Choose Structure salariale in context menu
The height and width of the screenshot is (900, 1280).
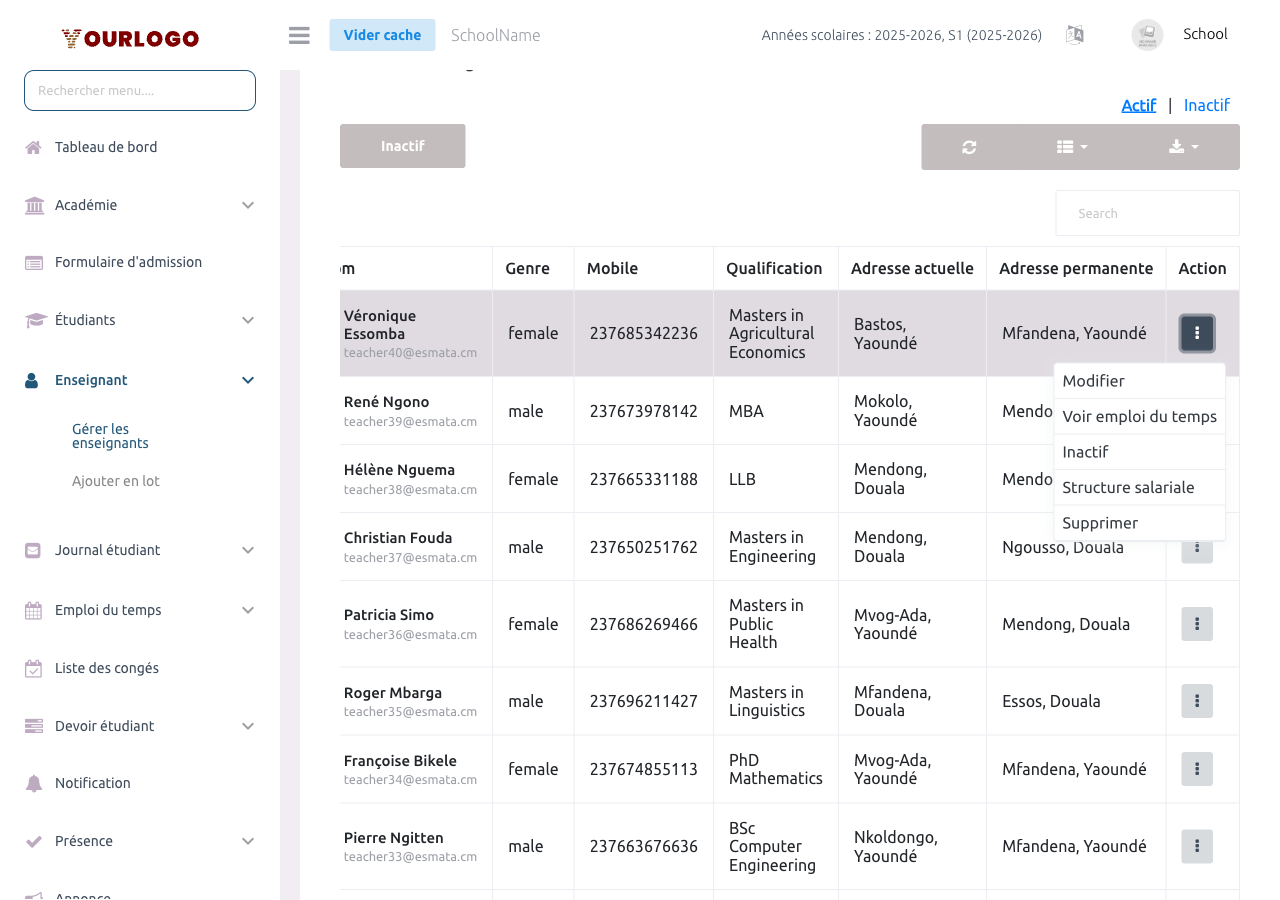(x=1128, y=487)
